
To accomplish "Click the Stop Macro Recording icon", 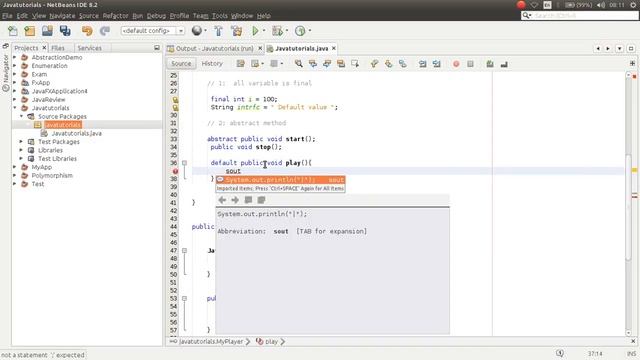I will coord(470,64).
